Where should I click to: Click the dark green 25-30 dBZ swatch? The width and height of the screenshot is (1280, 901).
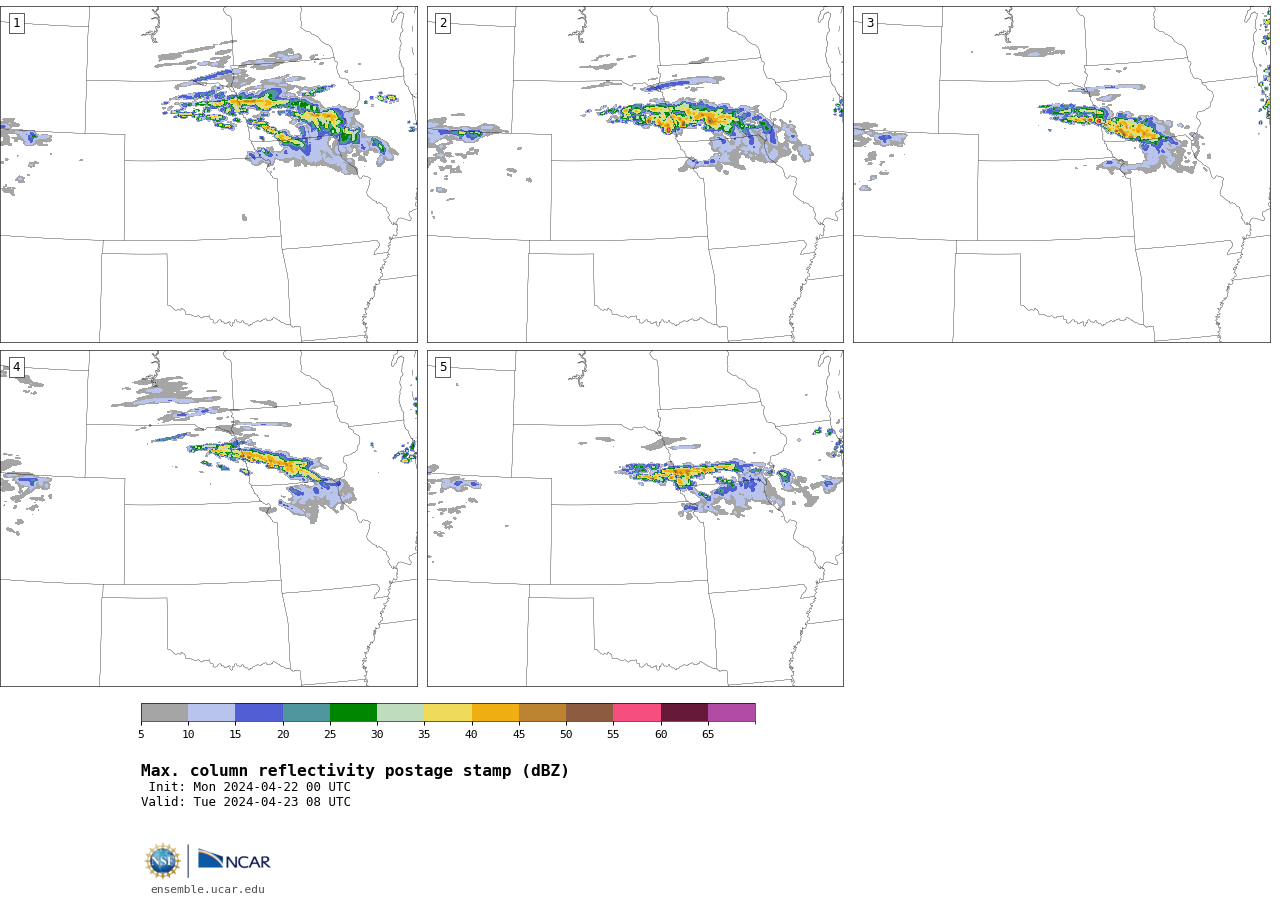353,712
